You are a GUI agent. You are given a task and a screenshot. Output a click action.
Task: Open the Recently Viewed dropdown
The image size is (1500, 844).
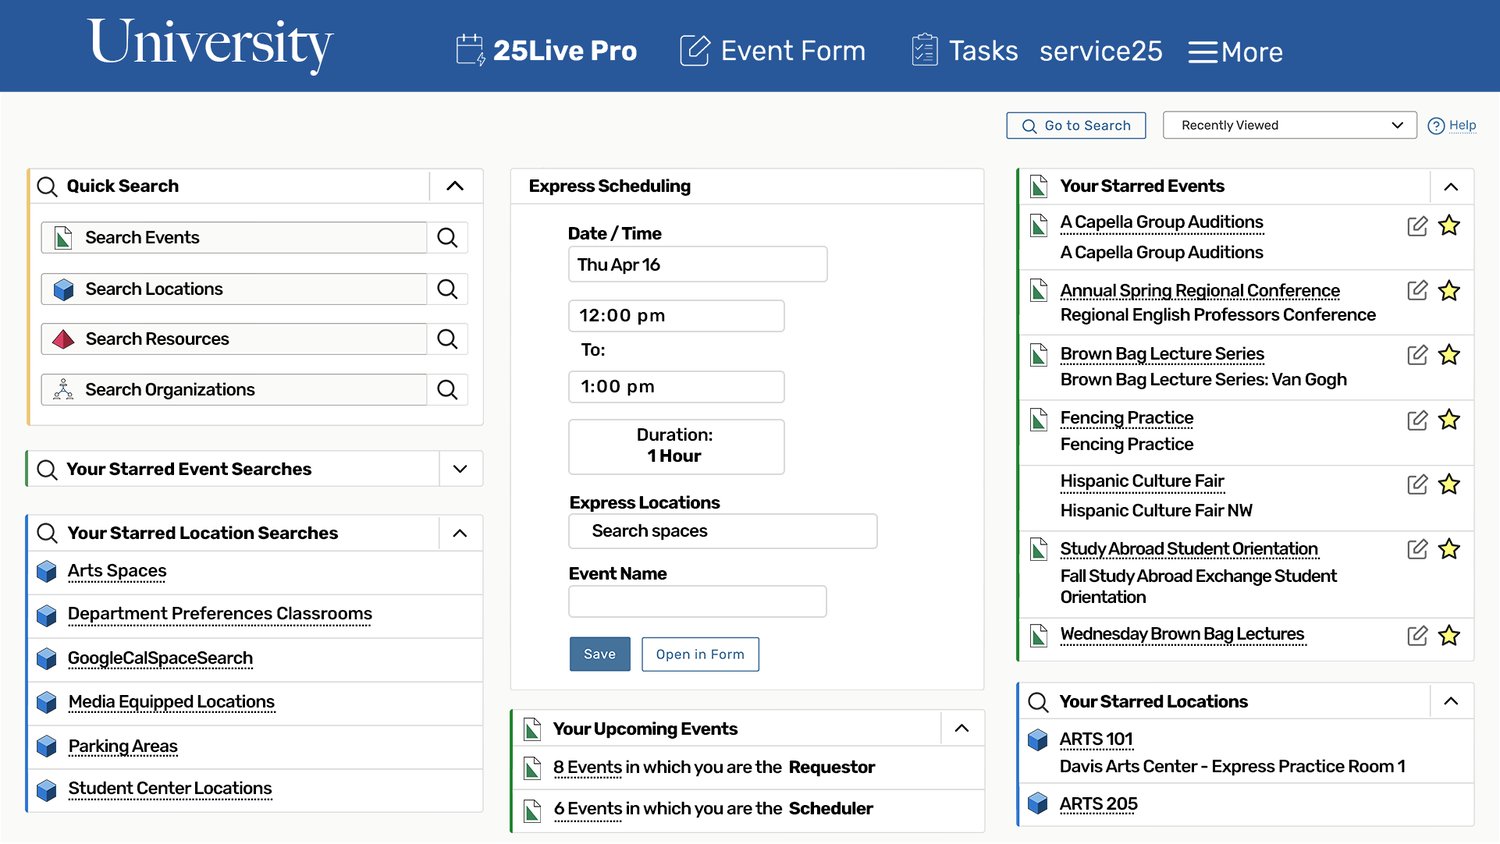[x=1289, y=125]
